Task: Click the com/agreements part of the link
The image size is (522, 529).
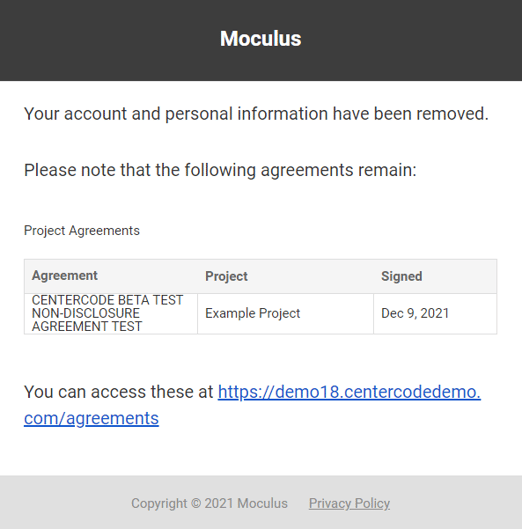Action: pyautogui.click(x=91, y=418)
